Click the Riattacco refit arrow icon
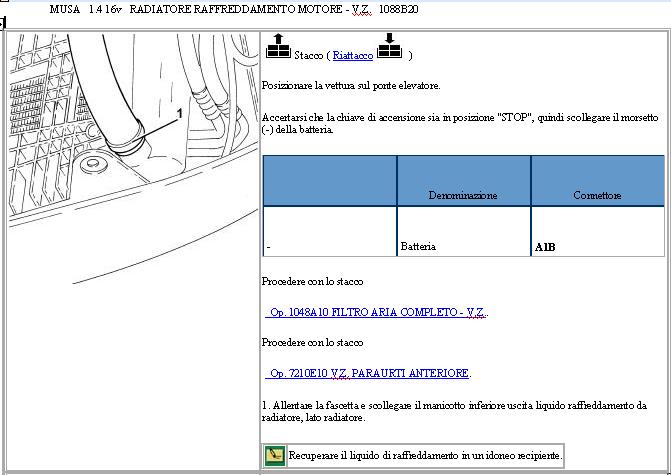 pos(389,45)
